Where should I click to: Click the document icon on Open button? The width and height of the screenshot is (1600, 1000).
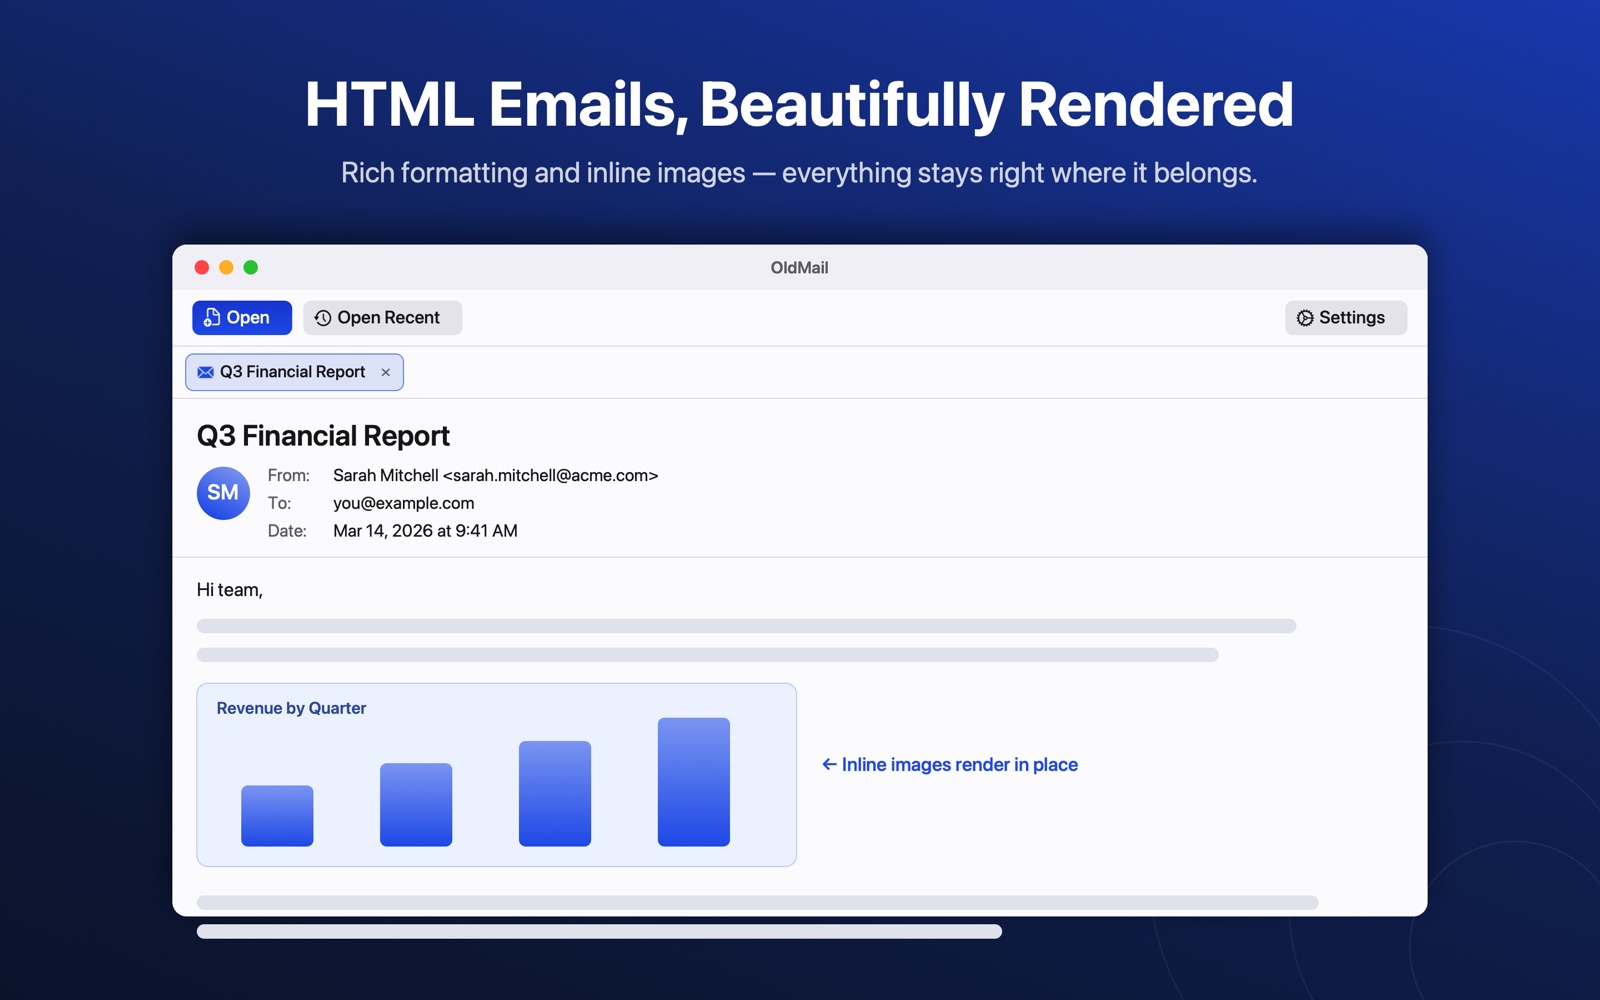tap(212, 317)
